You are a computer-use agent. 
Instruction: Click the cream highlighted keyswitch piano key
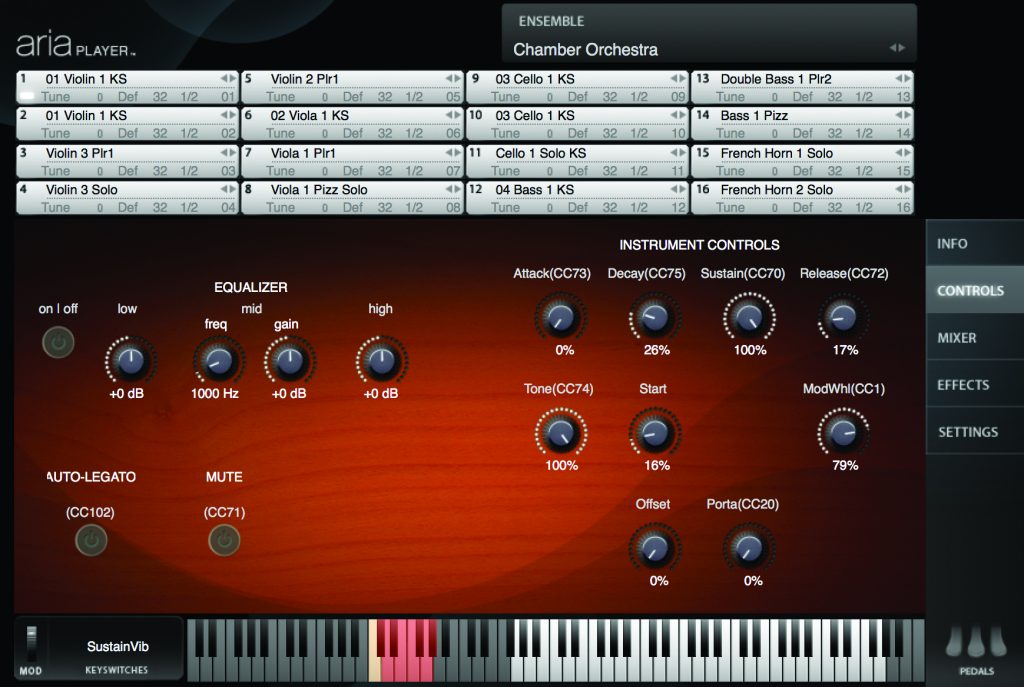click(374, 650)
